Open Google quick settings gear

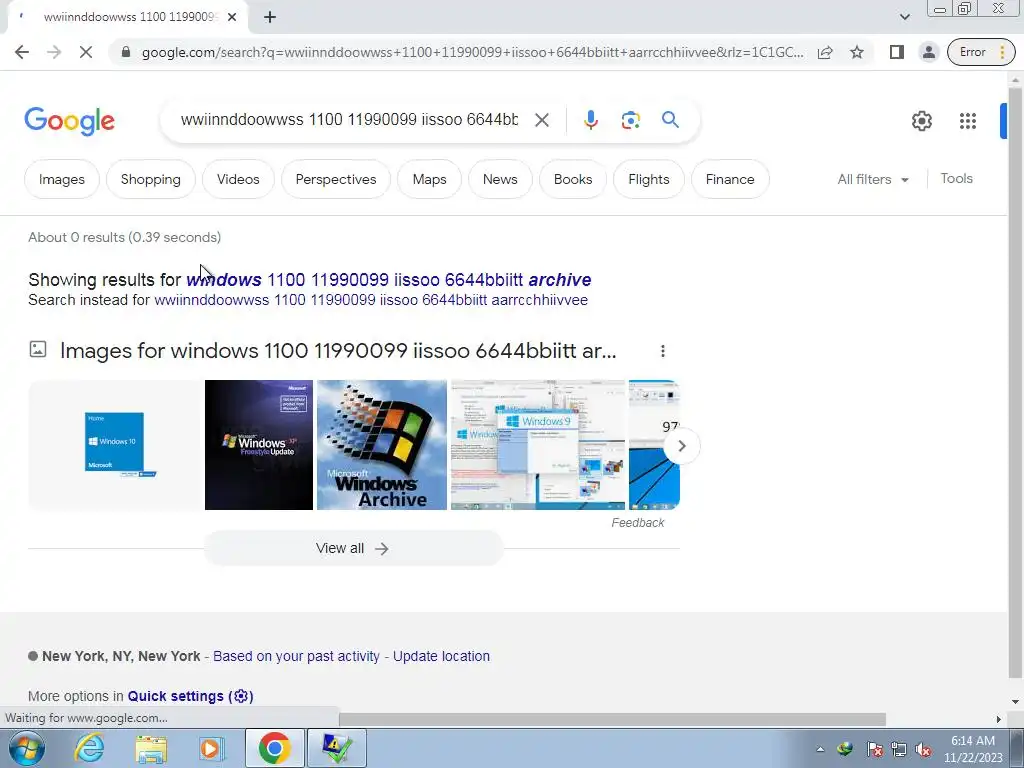[x=921, y=121]
